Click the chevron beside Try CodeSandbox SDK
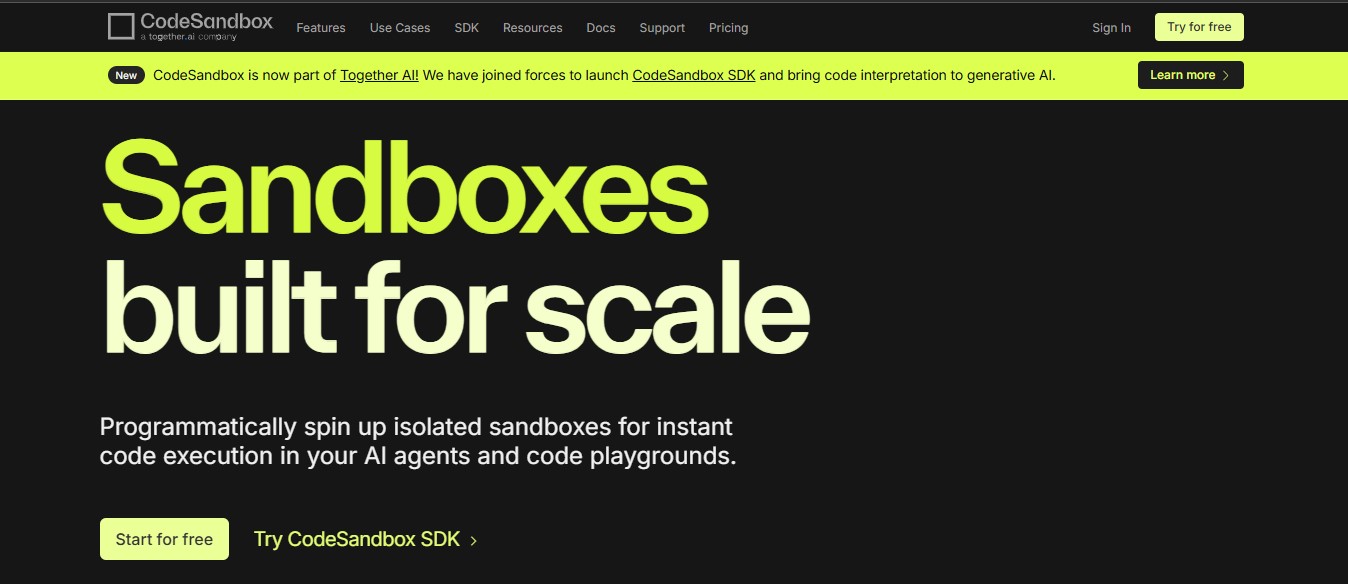Viewport: 1348px width, 585px height. [474, 541]
